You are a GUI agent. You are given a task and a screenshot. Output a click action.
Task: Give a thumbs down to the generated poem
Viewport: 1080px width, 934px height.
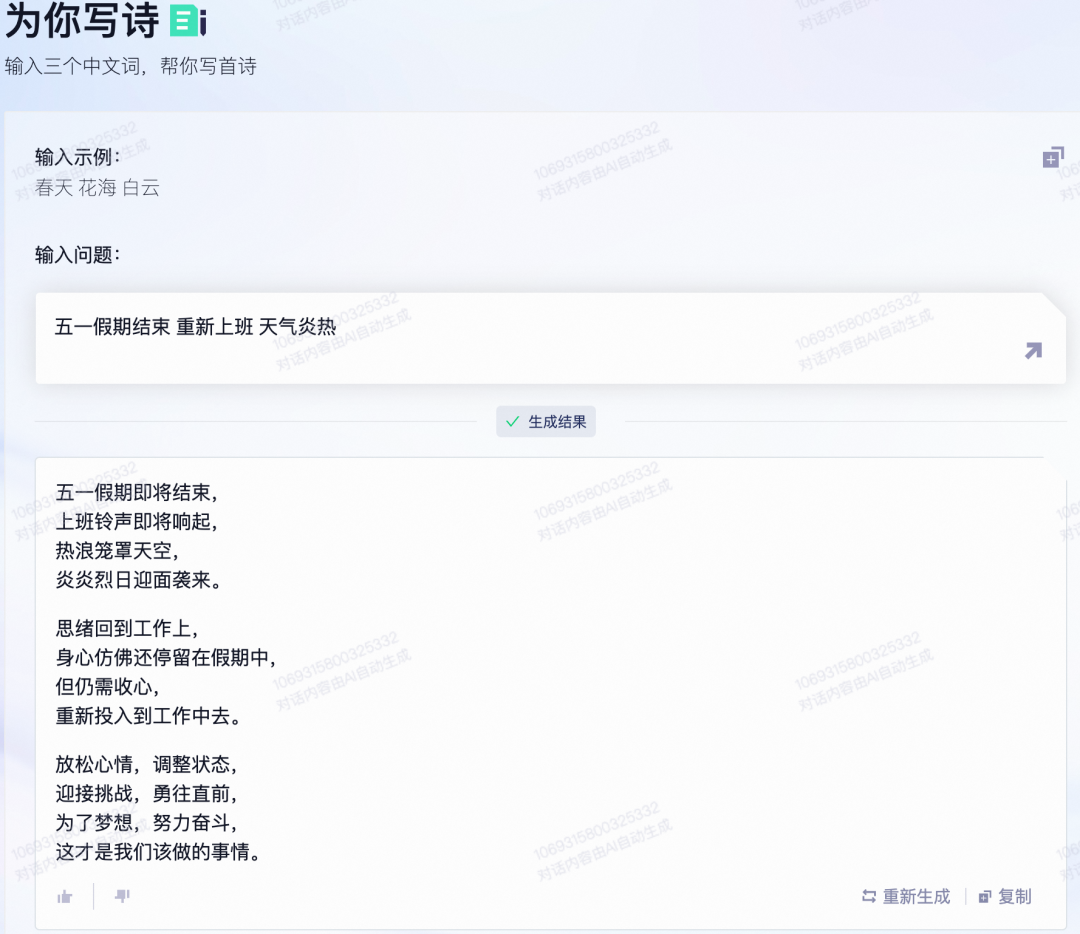[x=121, y=897]
